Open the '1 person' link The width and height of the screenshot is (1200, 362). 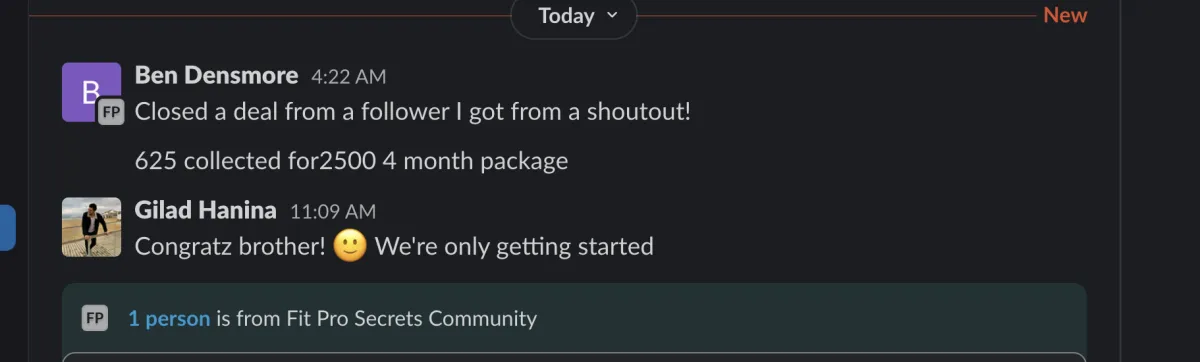coord(169,319)
